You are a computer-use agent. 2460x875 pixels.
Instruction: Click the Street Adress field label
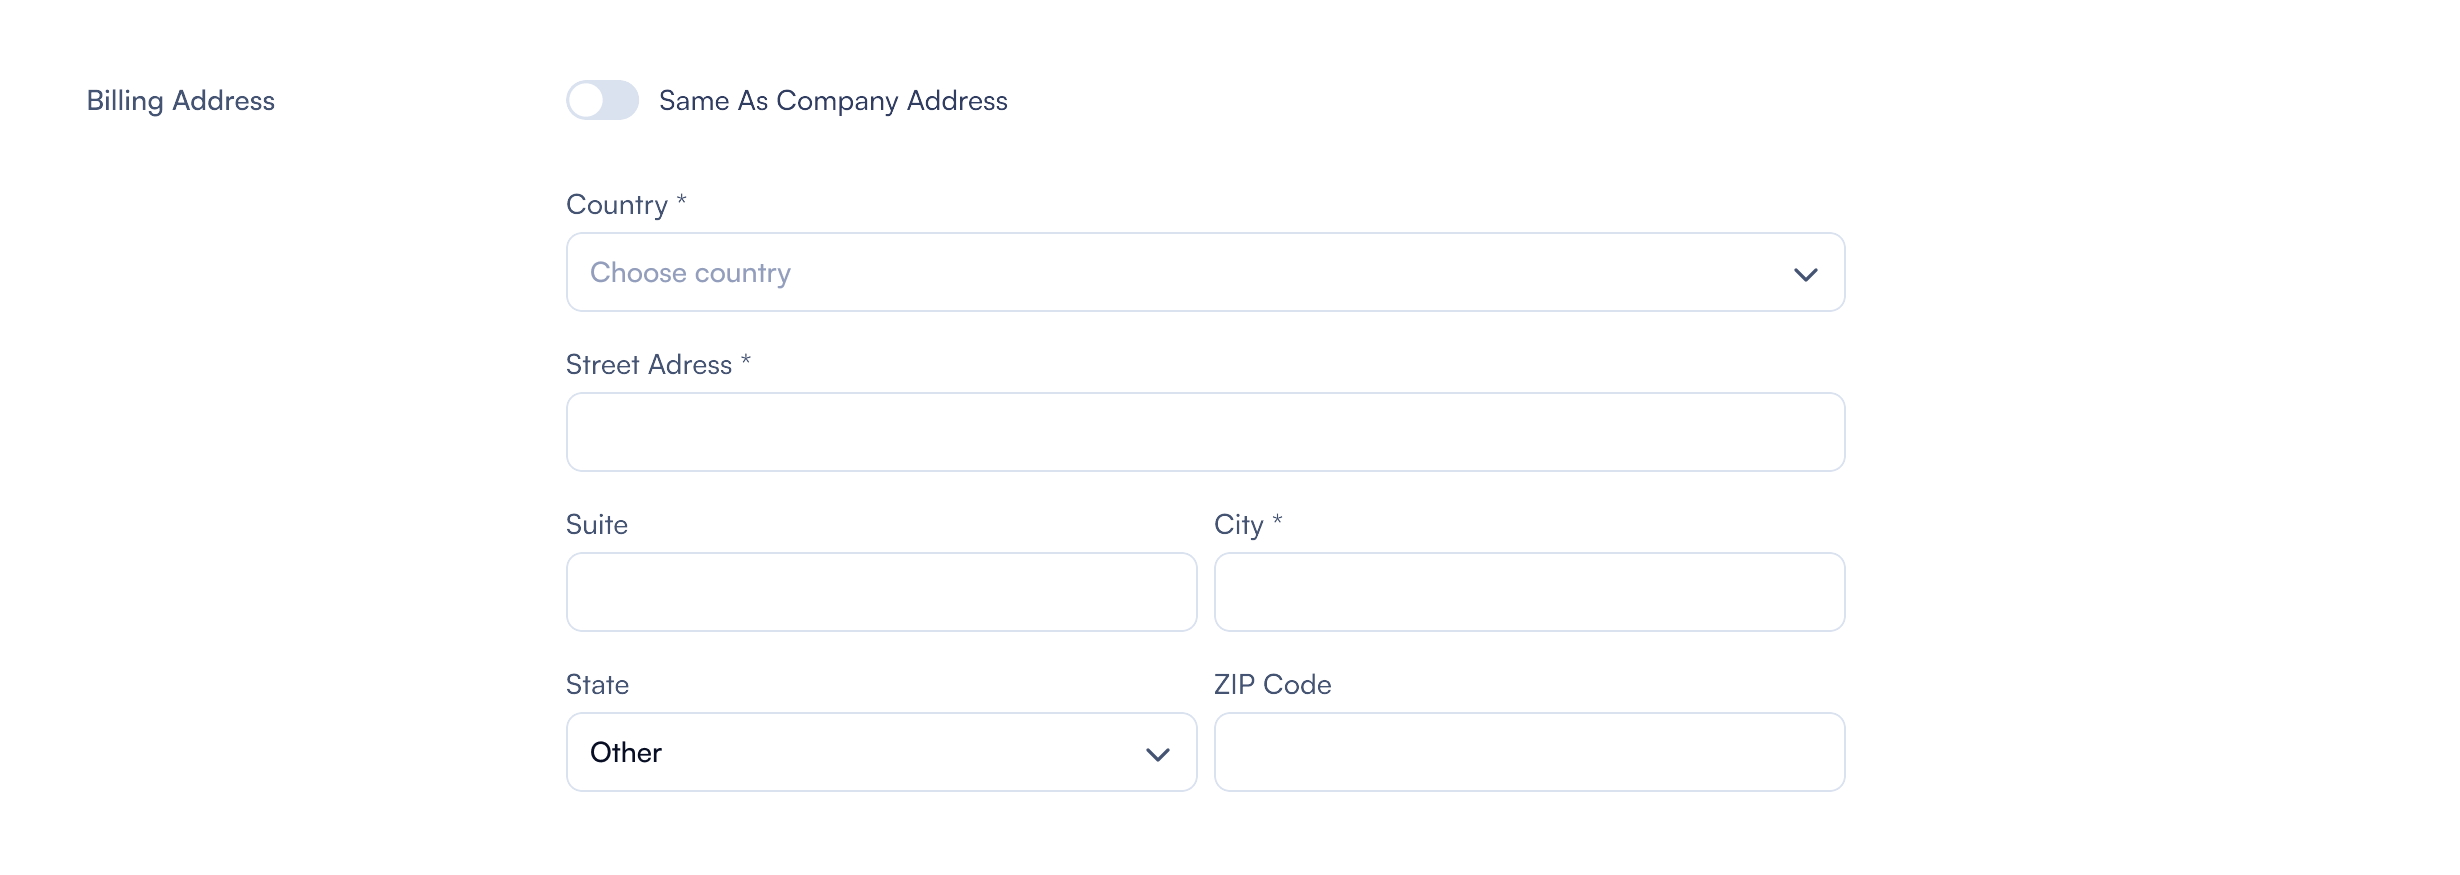tap(648, 365)
